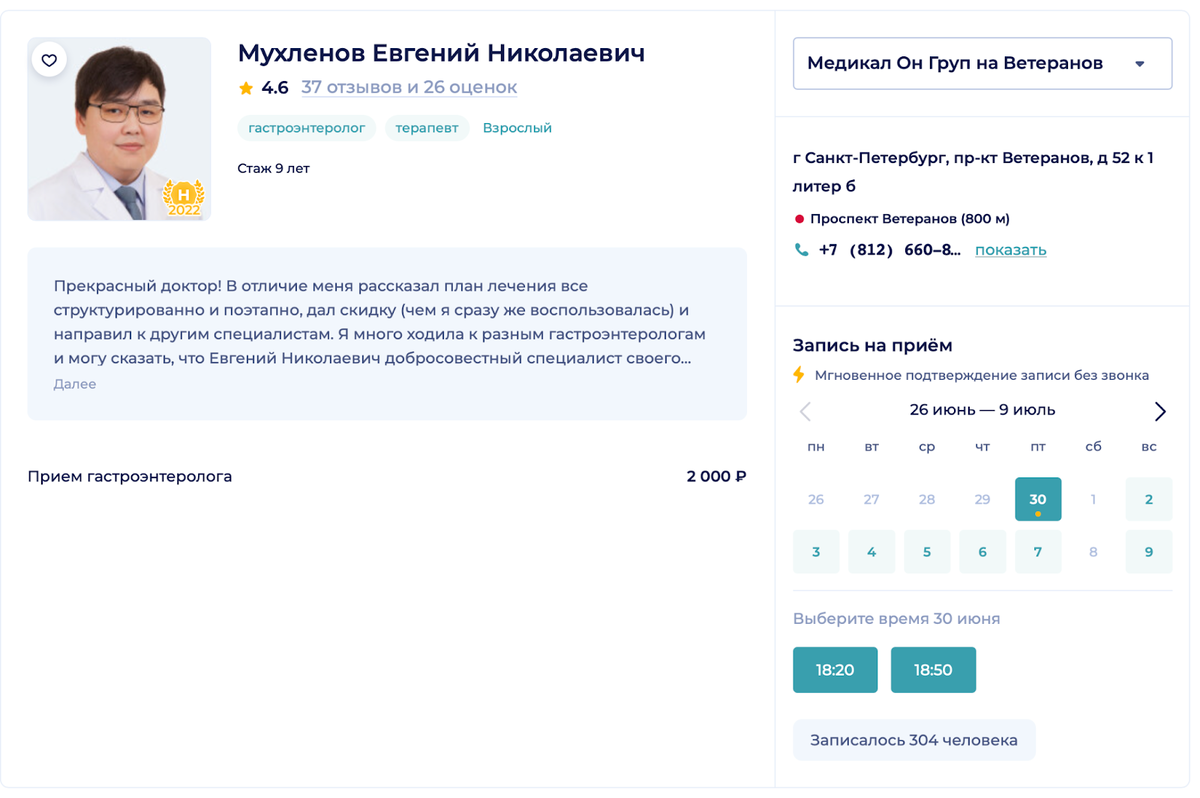Click the гастроэнтеролог specialty tag

click(x=307, y=128)
